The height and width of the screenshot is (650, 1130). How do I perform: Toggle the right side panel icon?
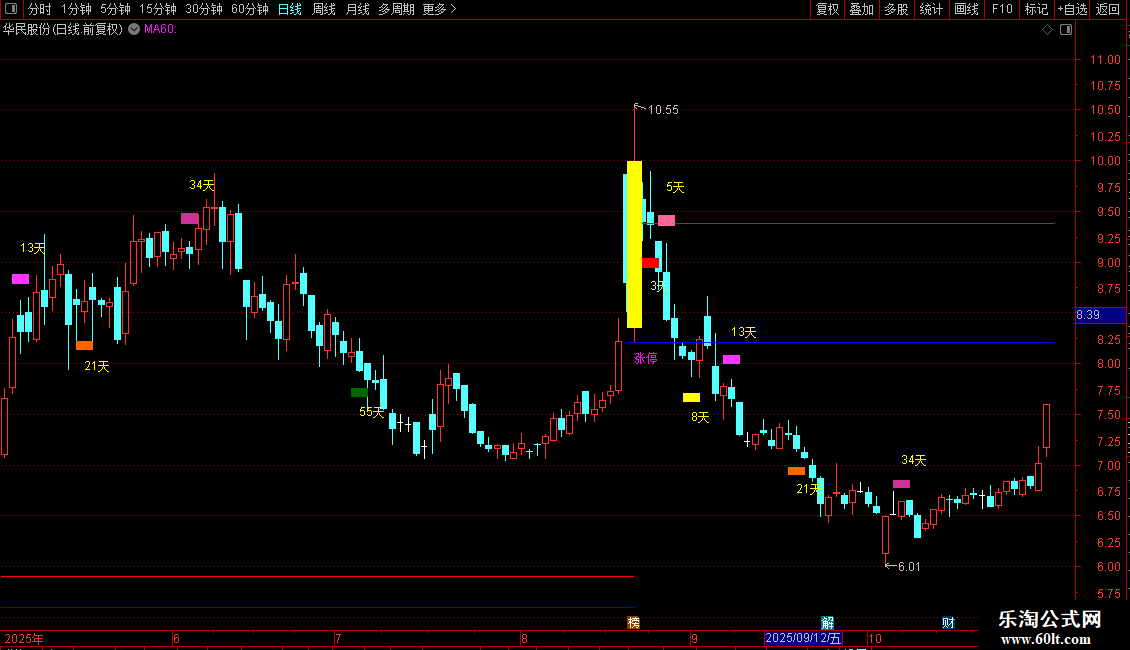coord(1066,30)
